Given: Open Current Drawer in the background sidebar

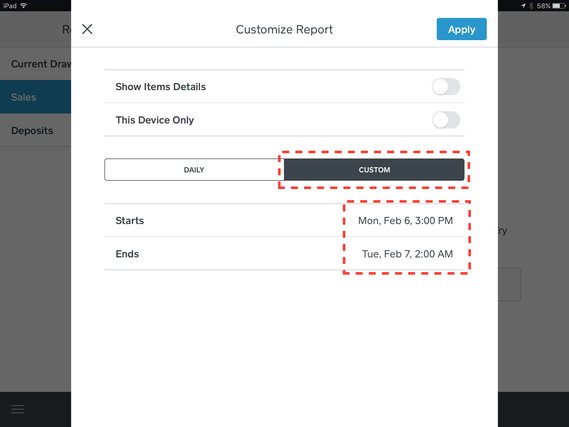Looking at the screenshot, I should point(36,64).
